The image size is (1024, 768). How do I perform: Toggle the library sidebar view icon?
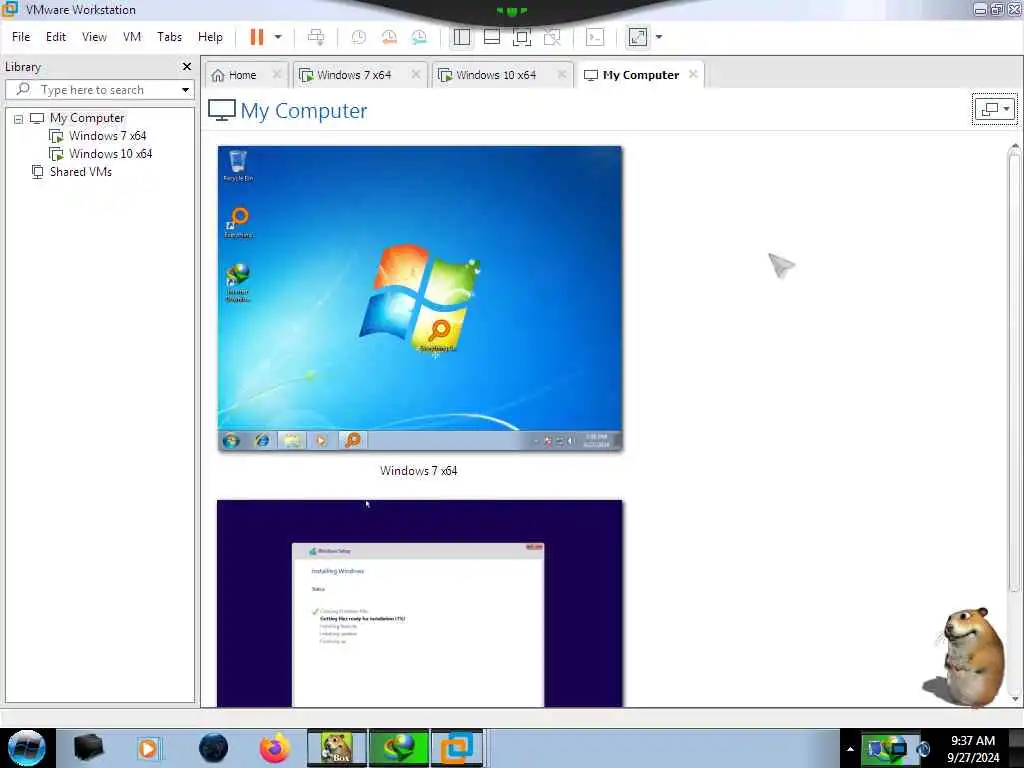pyautogui.click(x=462, y=37)
